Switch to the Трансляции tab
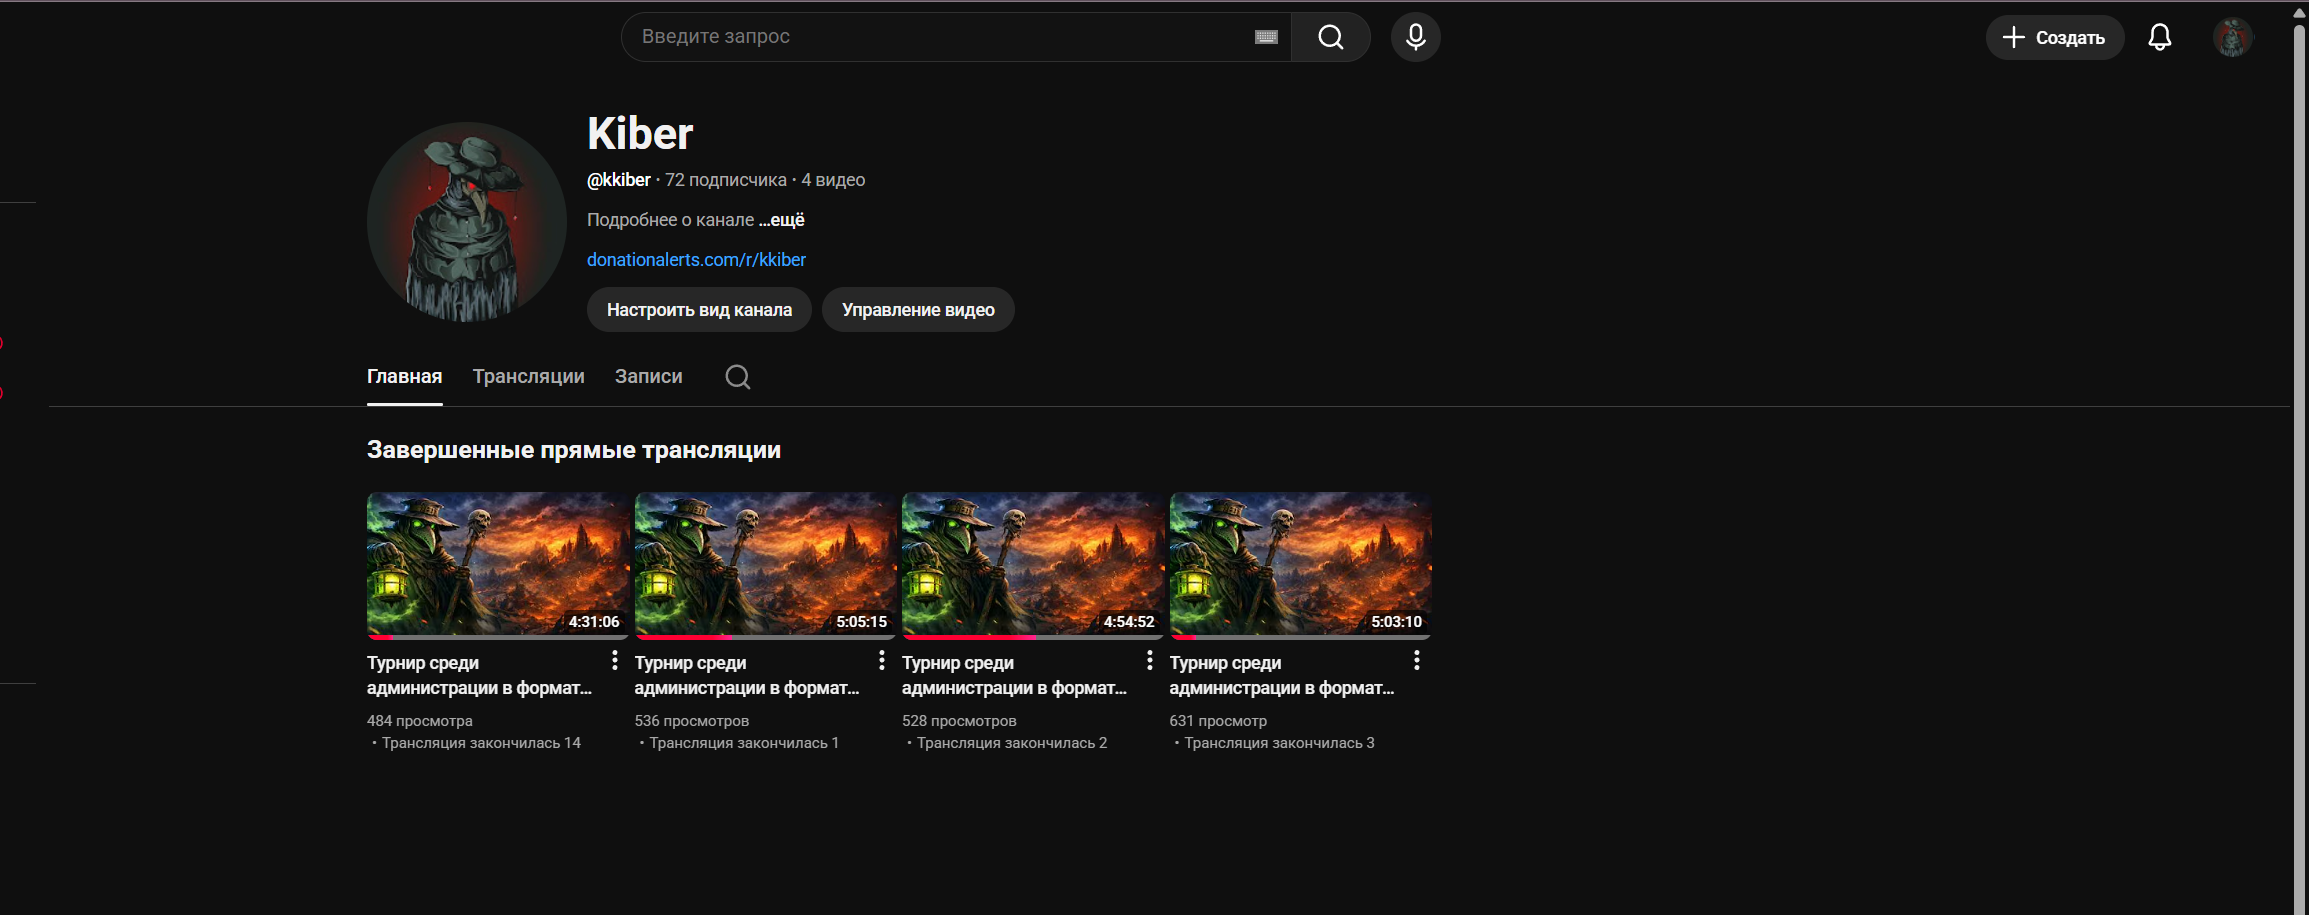 pyautogui.click(x=528, y=377)
